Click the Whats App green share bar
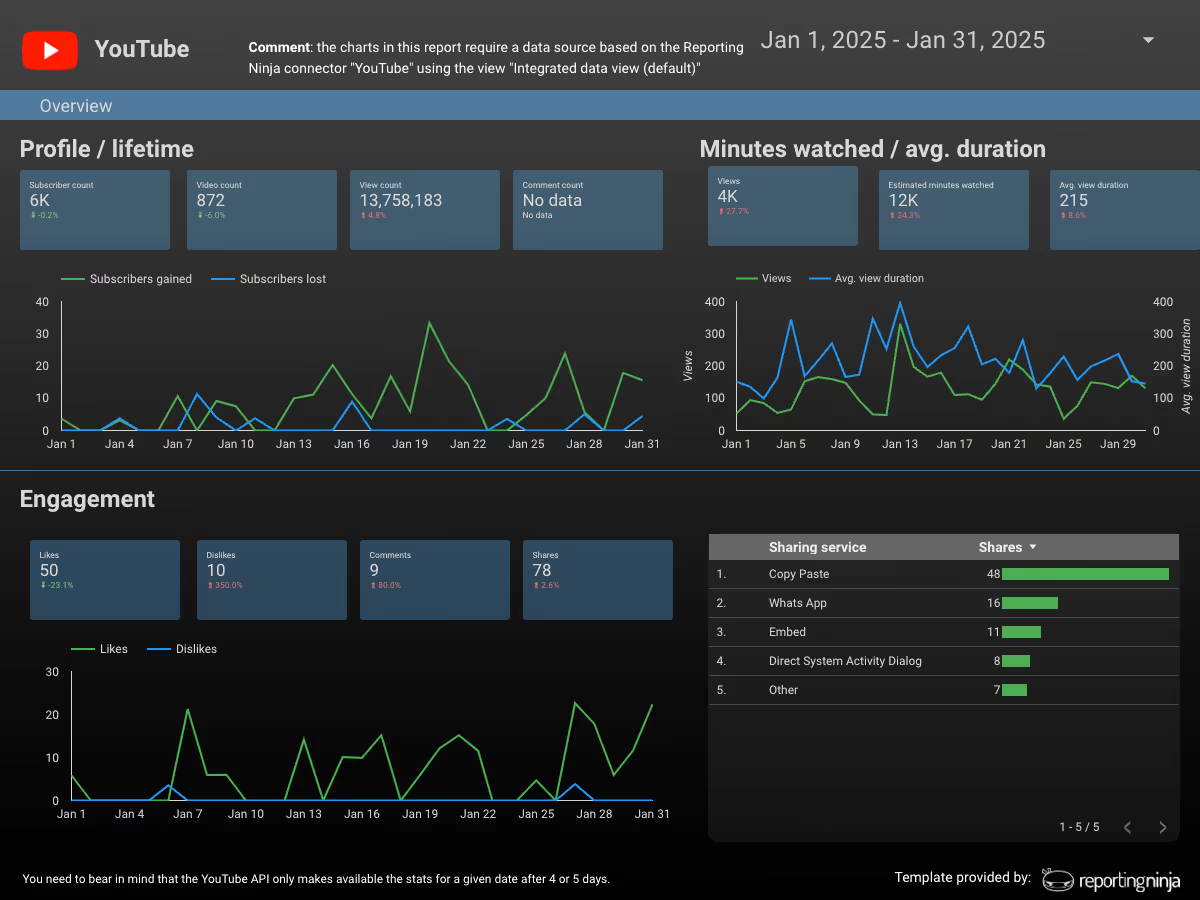The height and width of the screenshot is (900, 1200). pyautogui.click(x=1030, y=603)
